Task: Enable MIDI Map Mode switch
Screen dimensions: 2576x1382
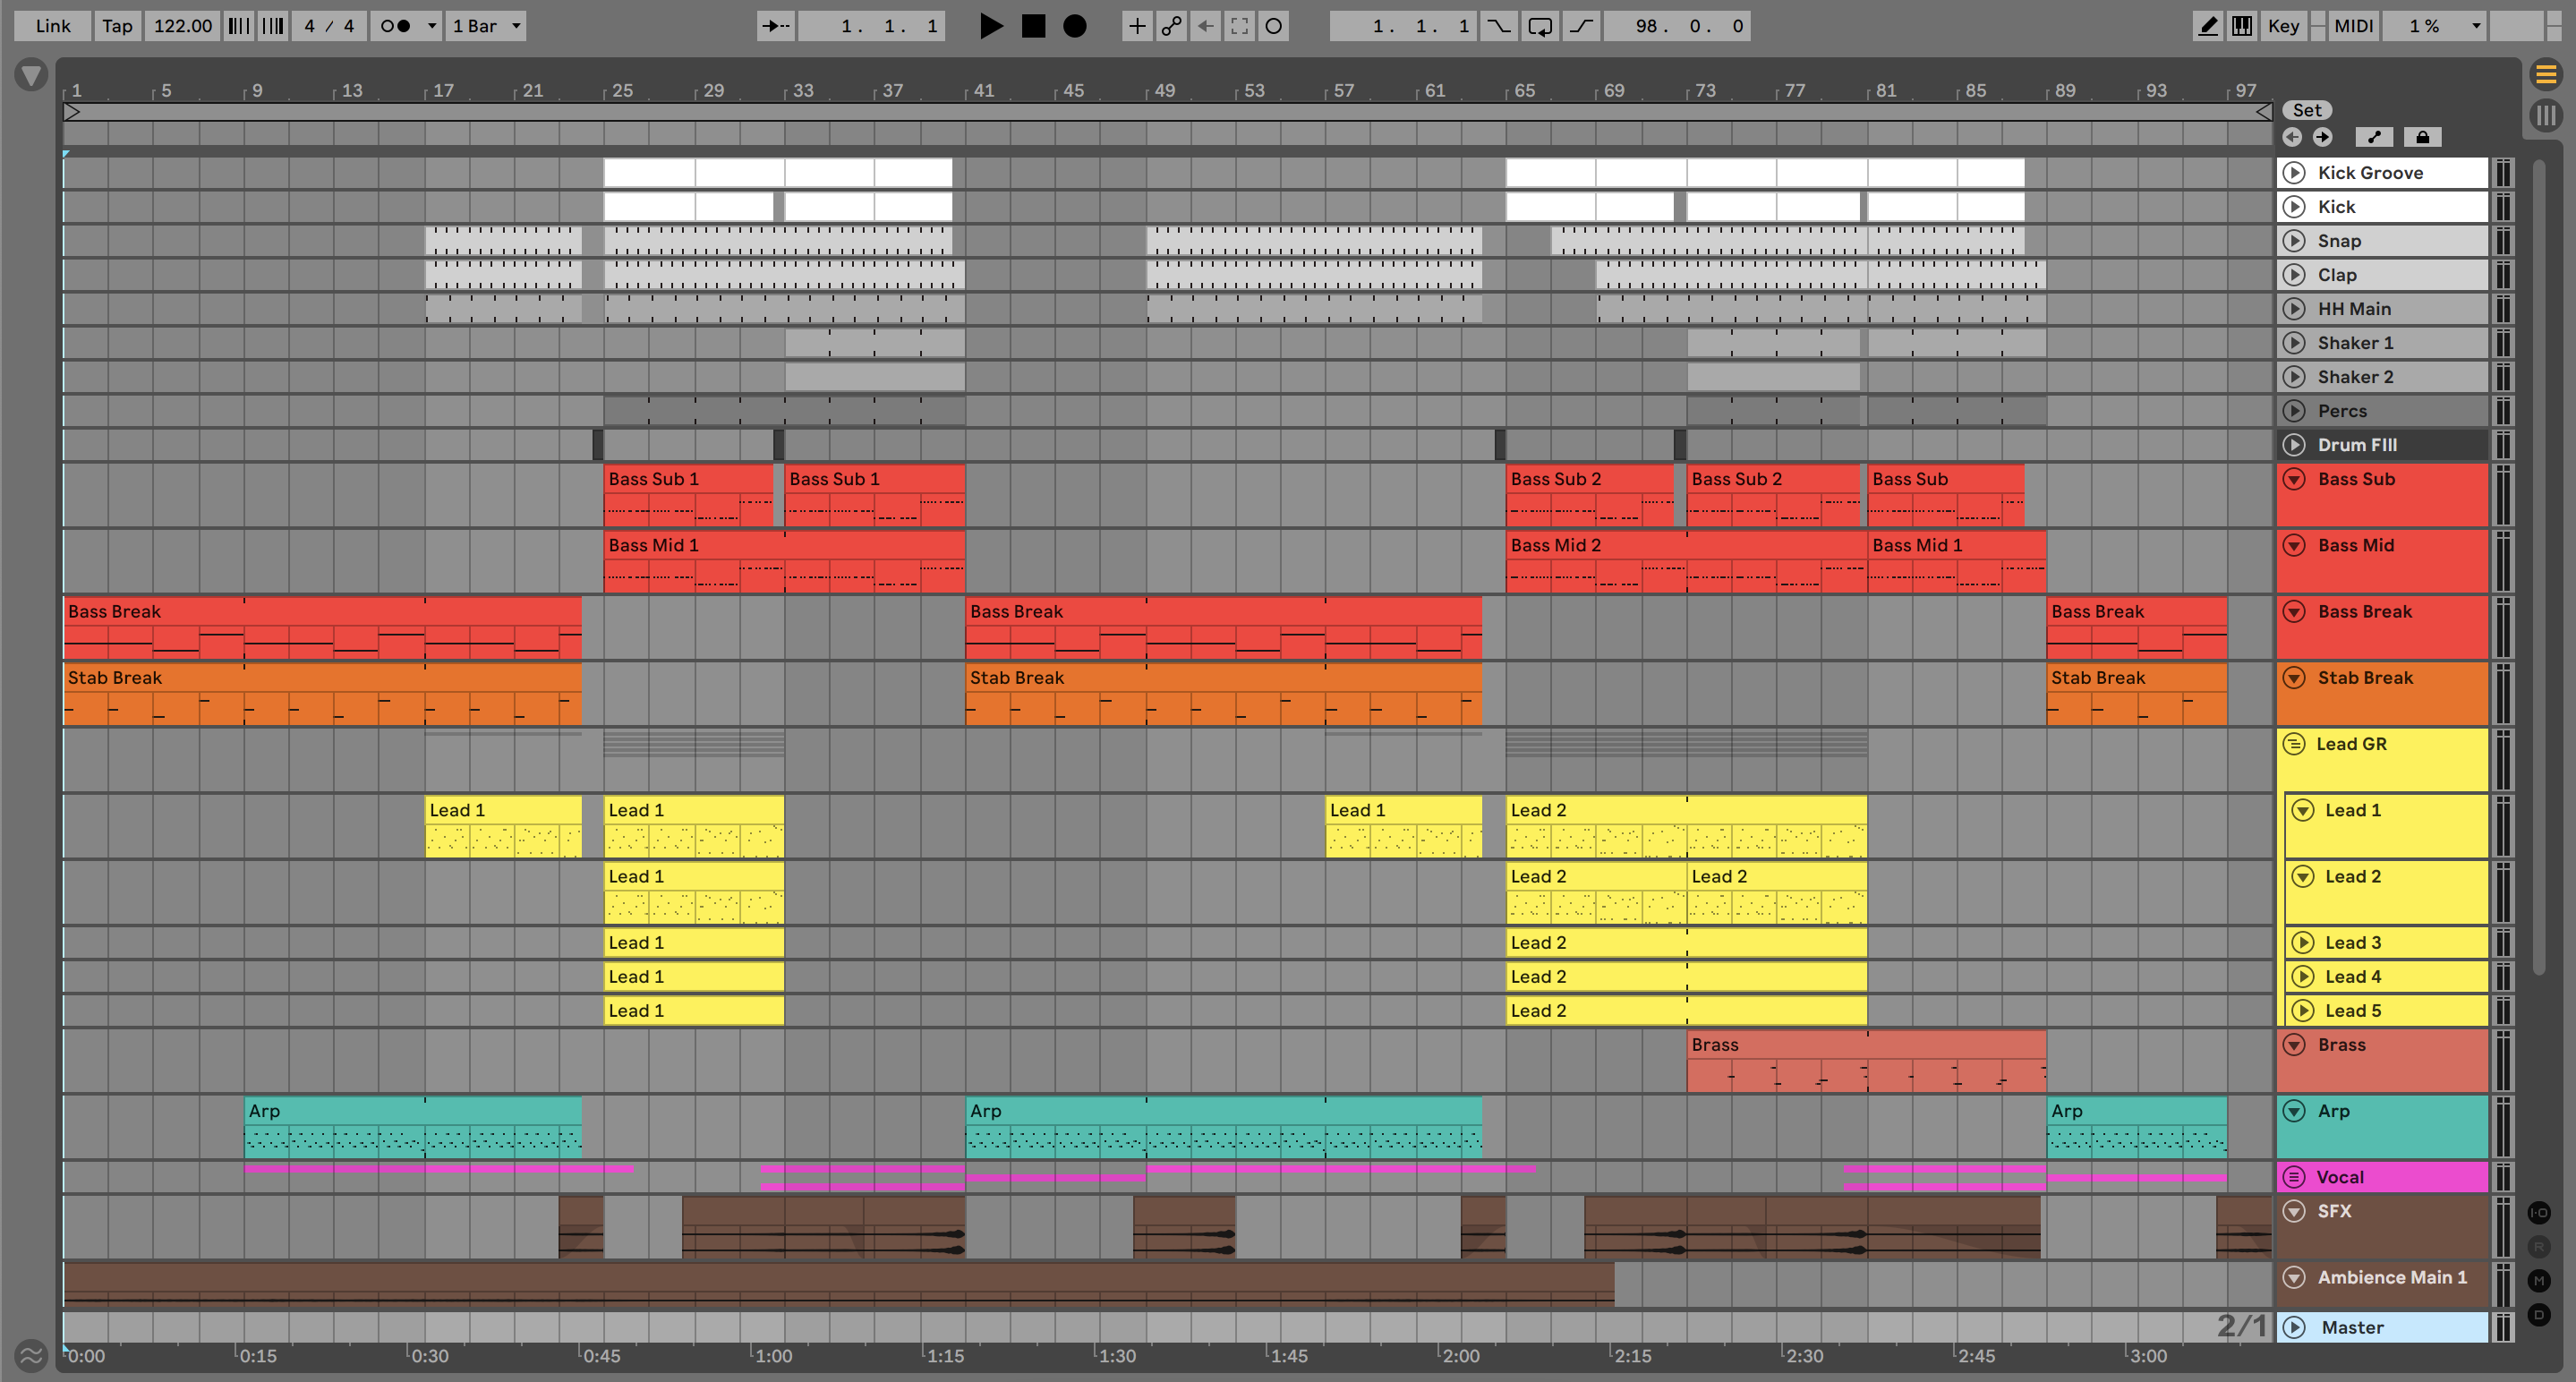Action: (2353, 26)
